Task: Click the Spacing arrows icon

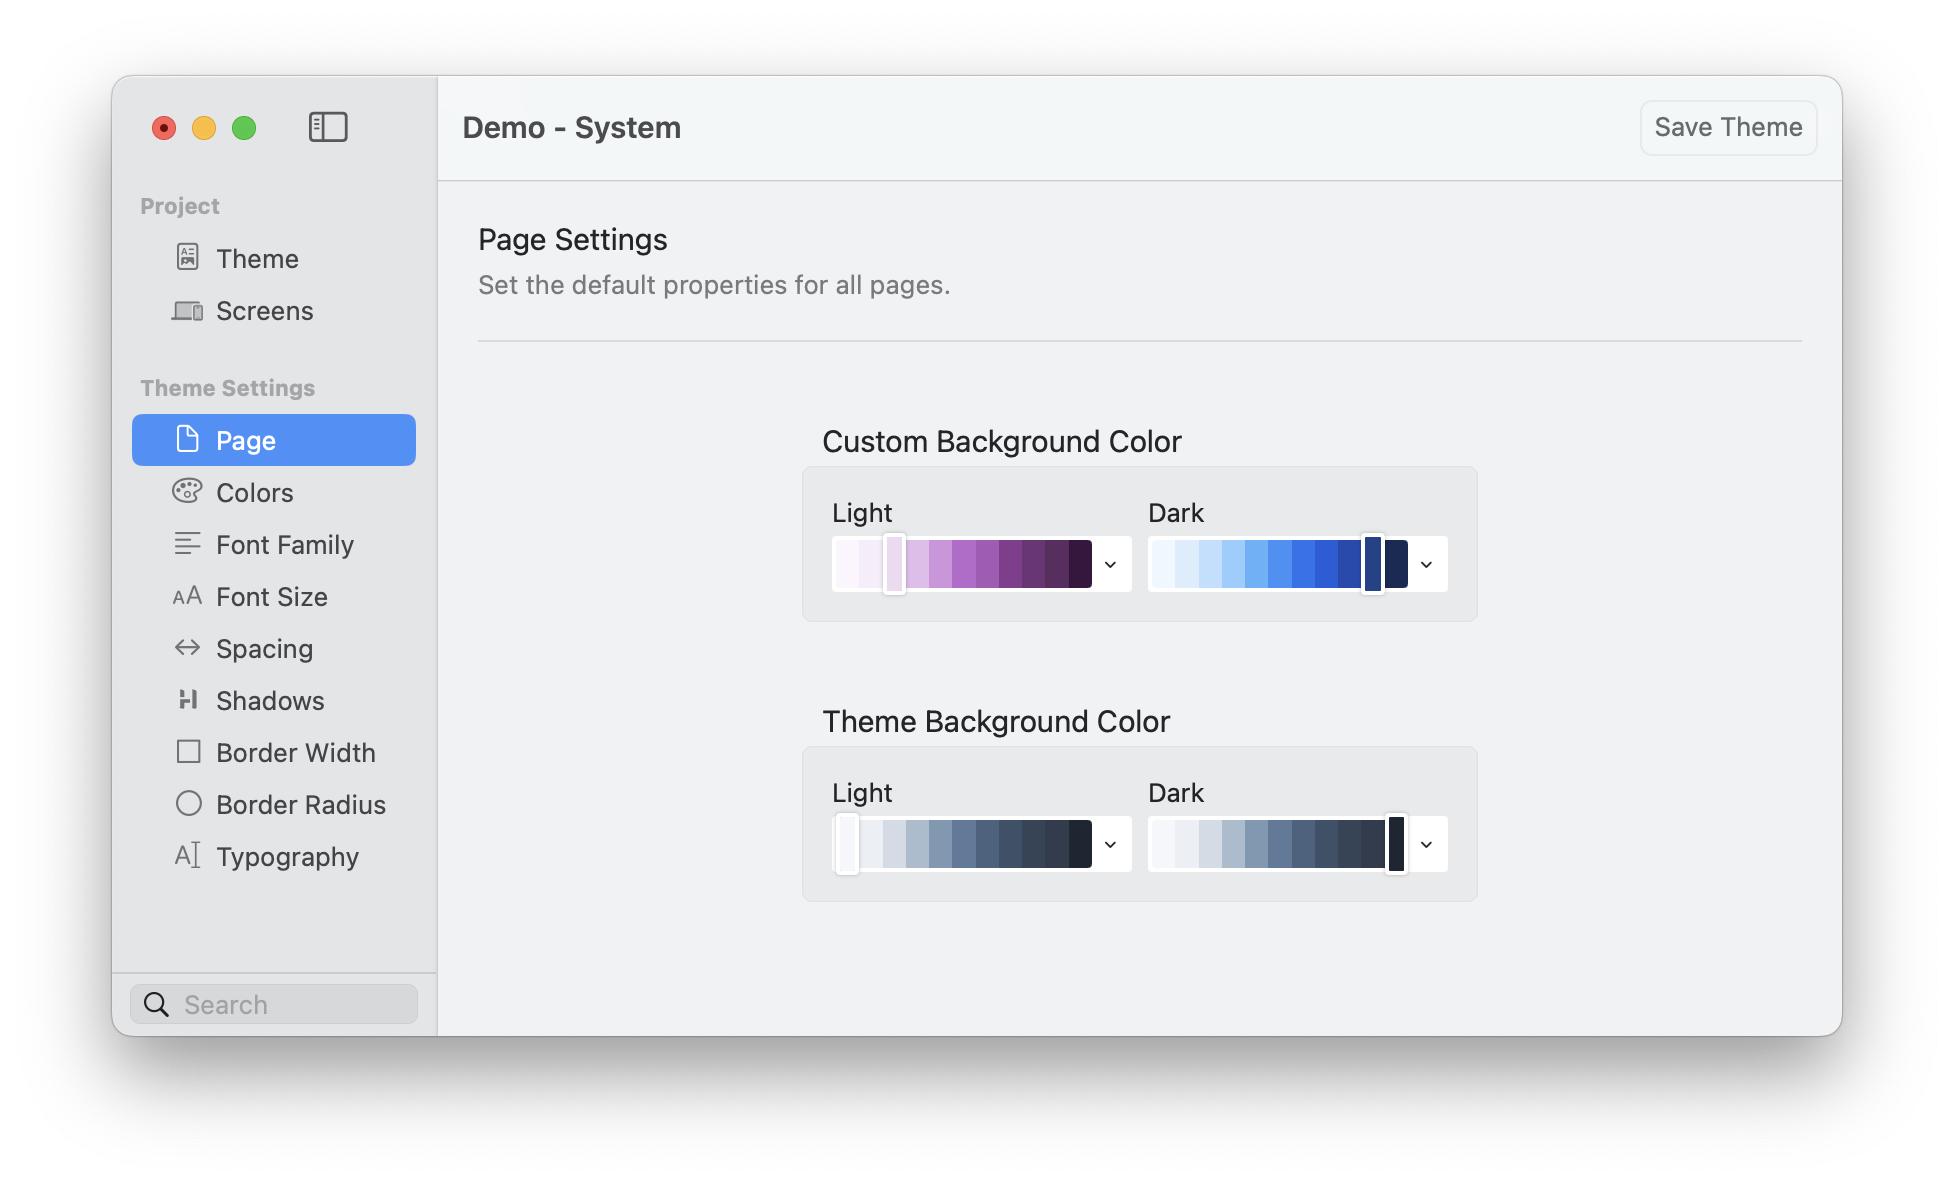Action: [187, 647]
